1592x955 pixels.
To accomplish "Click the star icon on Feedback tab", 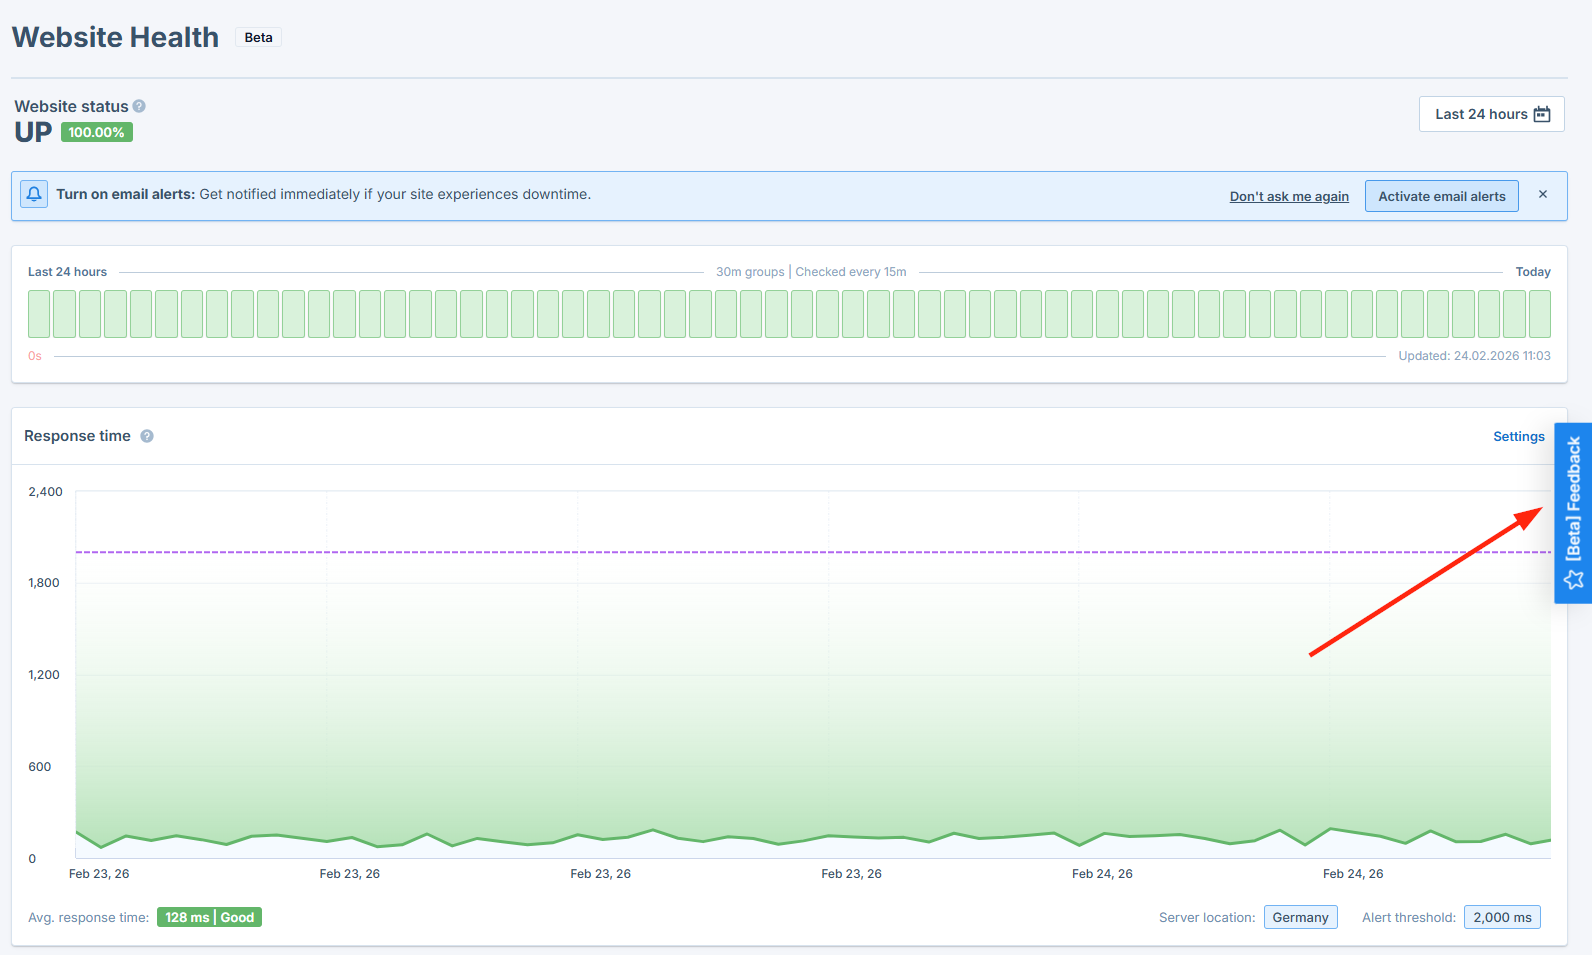I will pyautogui.click(x=1573, y=580).
